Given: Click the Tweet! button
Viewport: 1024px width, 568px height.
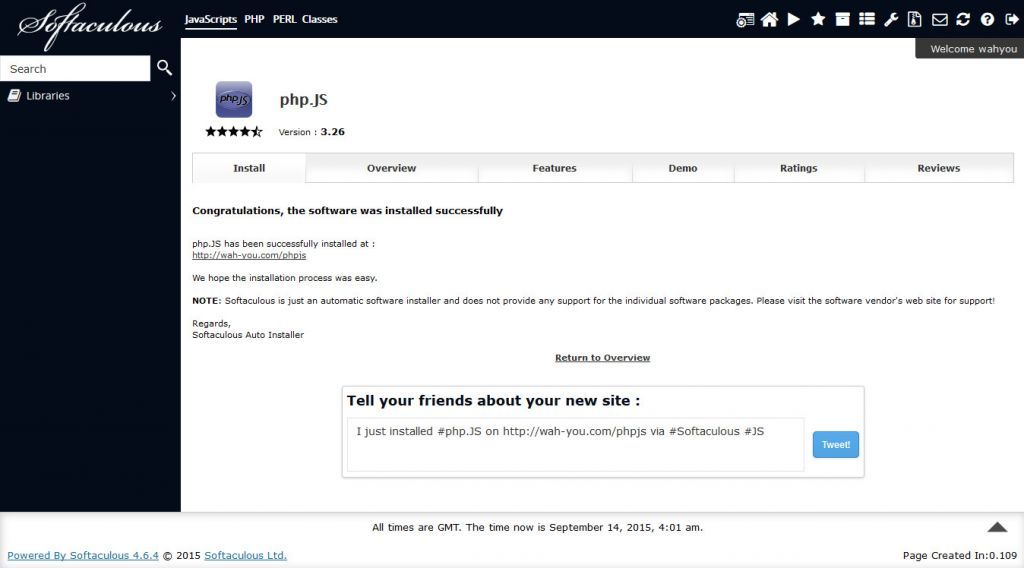Looking at the screenshot, I should tap(835, 445).
